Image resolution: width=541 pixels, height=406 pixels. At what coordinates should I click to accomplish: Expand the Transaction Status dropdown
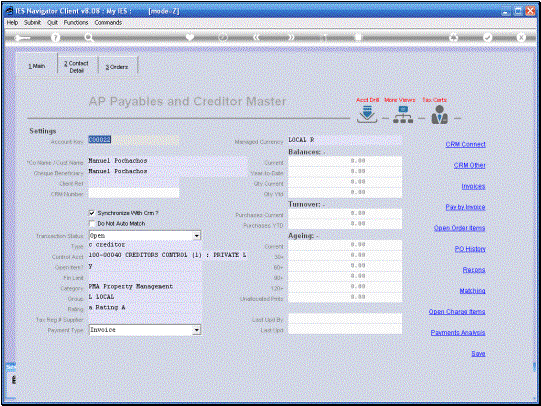coord(197,236)
